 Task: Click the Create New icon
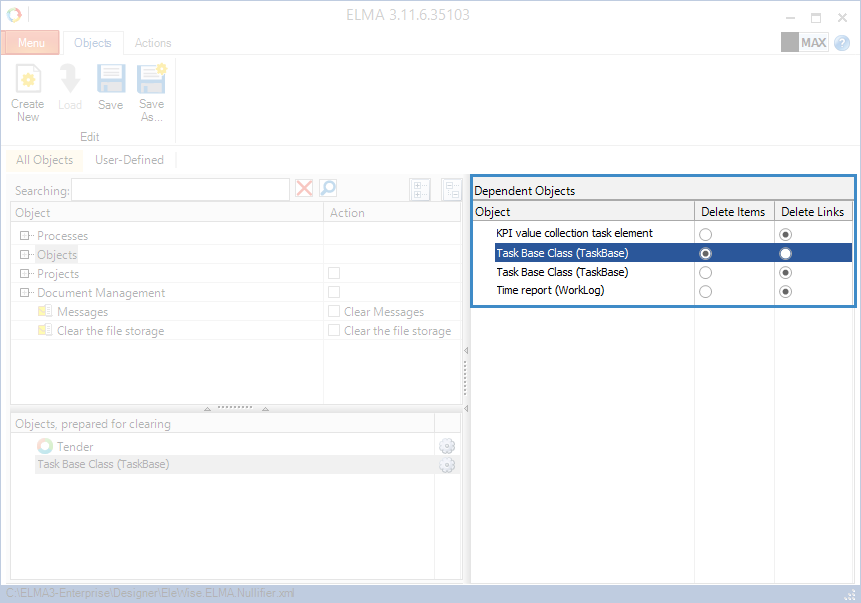point(28,80)
